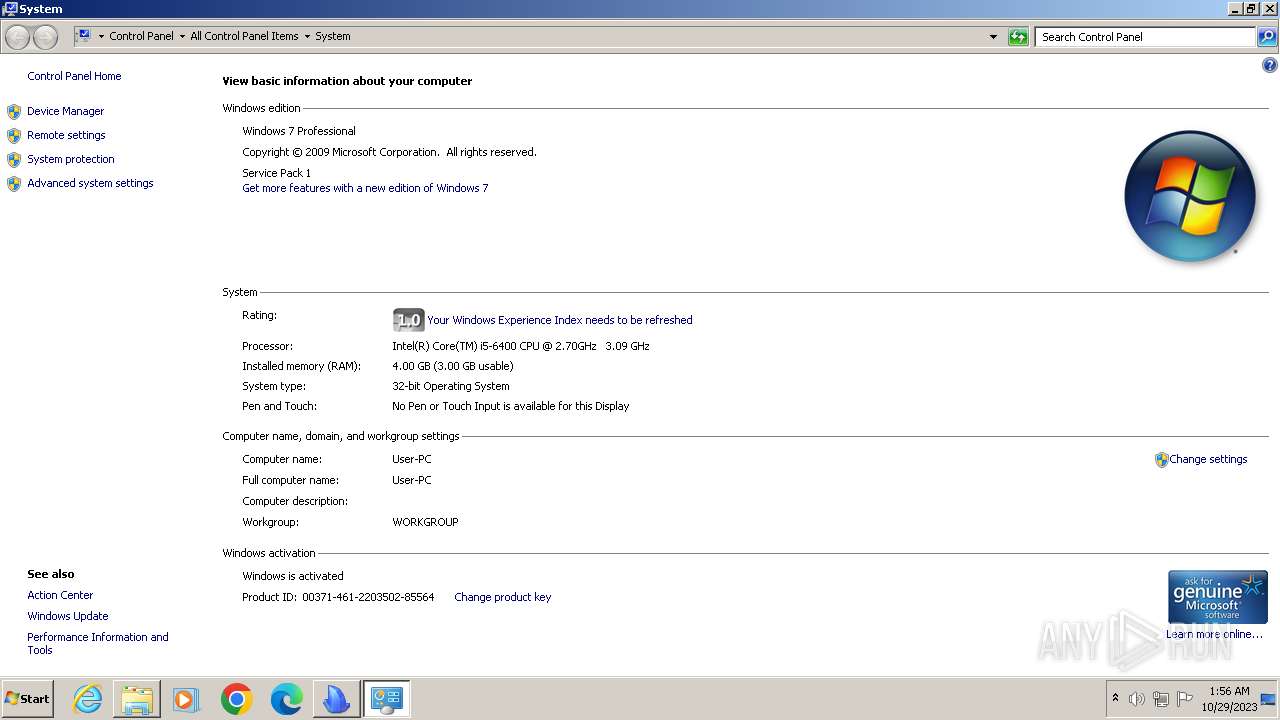Click the shield icon next to Change settings
The height and width of the screenshot is (720, 1280).
[1161, 460]
